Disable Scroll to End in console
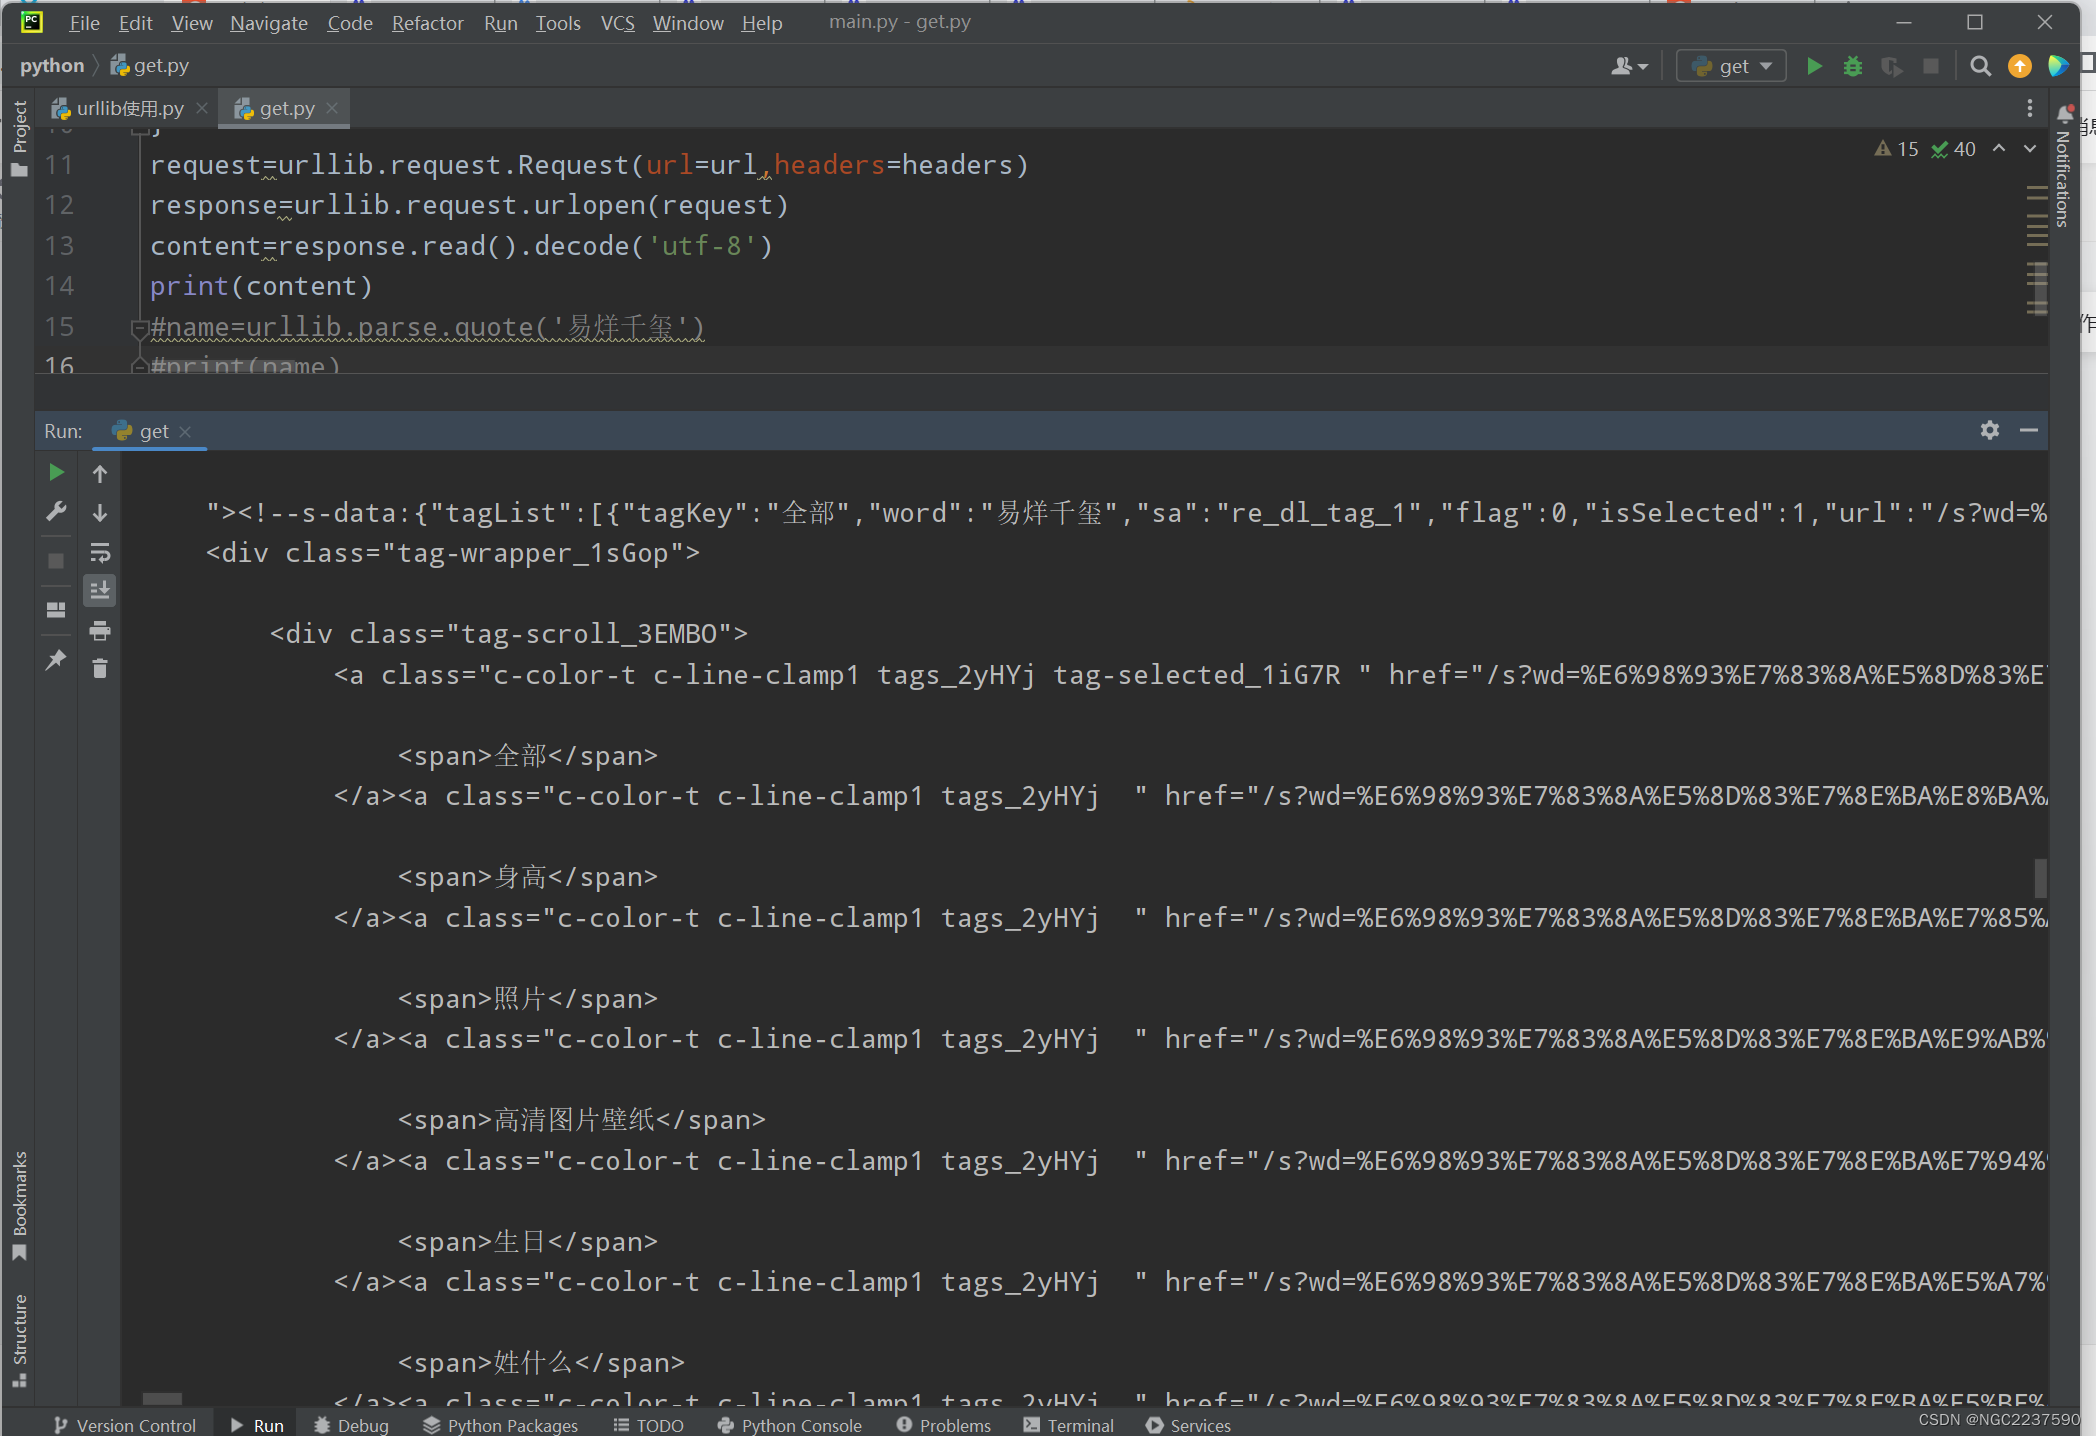 100,590
